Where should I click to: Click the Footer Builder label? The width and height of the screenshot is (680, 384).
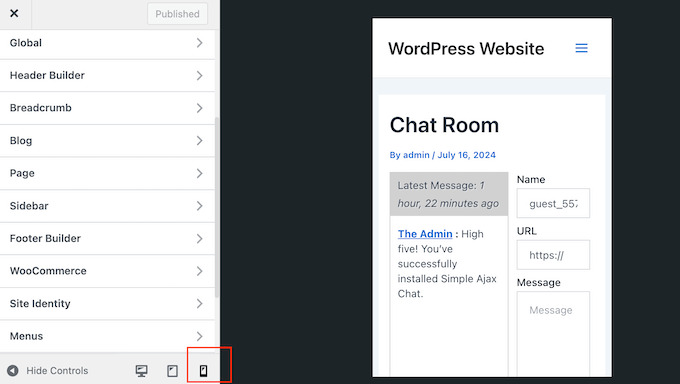(46, 238)
